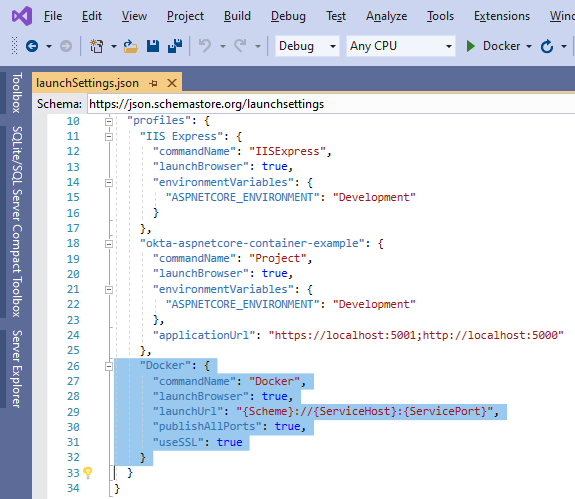This screenshot has width=575, height=499.
Task: Click the applicationUrl value on line 24
Action: pyautogui.click(x=416, y=335)
